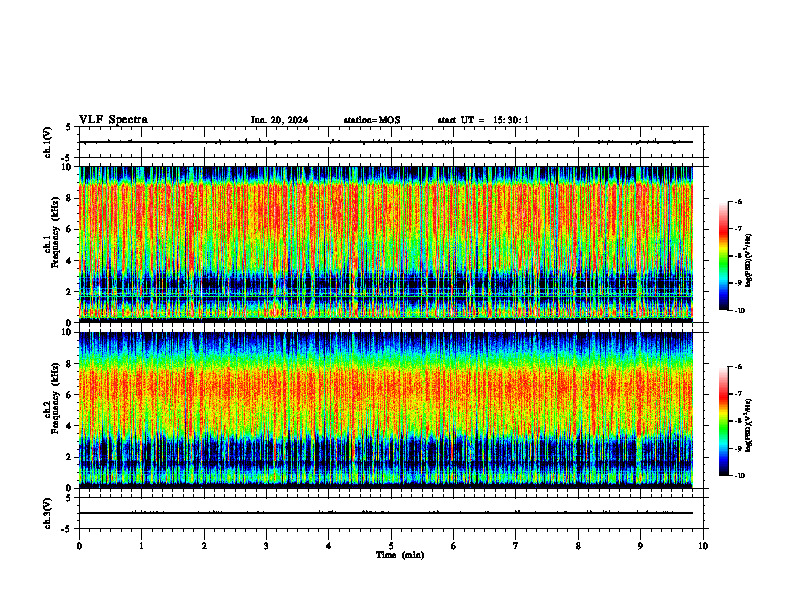Click the "ch.1(V)" waveform axis label

(x=47, y=142)
